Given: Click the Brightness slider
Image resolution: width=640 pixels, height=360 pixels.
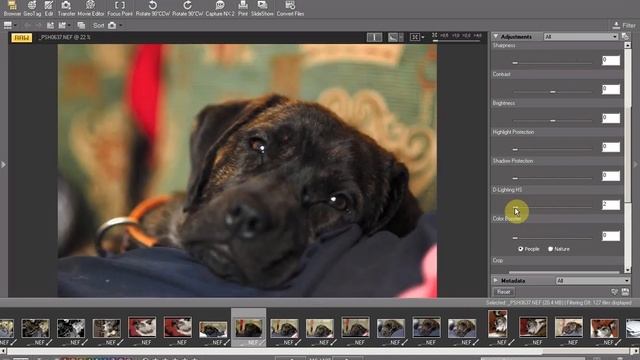Looking at the screenshot, I should pyautogui.click(x=553, y=121).
